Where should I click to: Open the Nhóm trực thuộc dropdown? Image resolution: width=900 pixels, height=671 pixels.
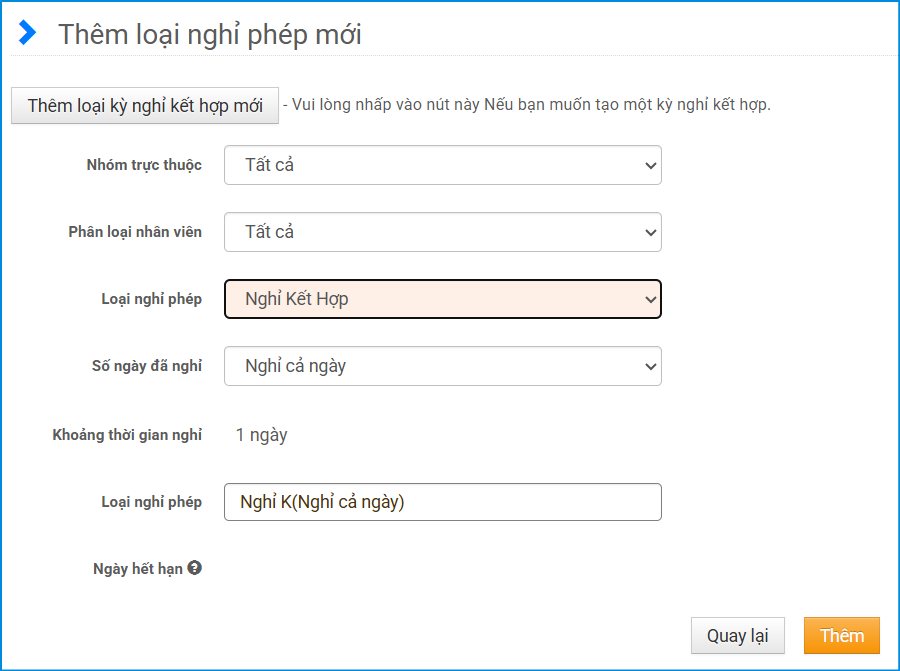click(x=442, y=165)
